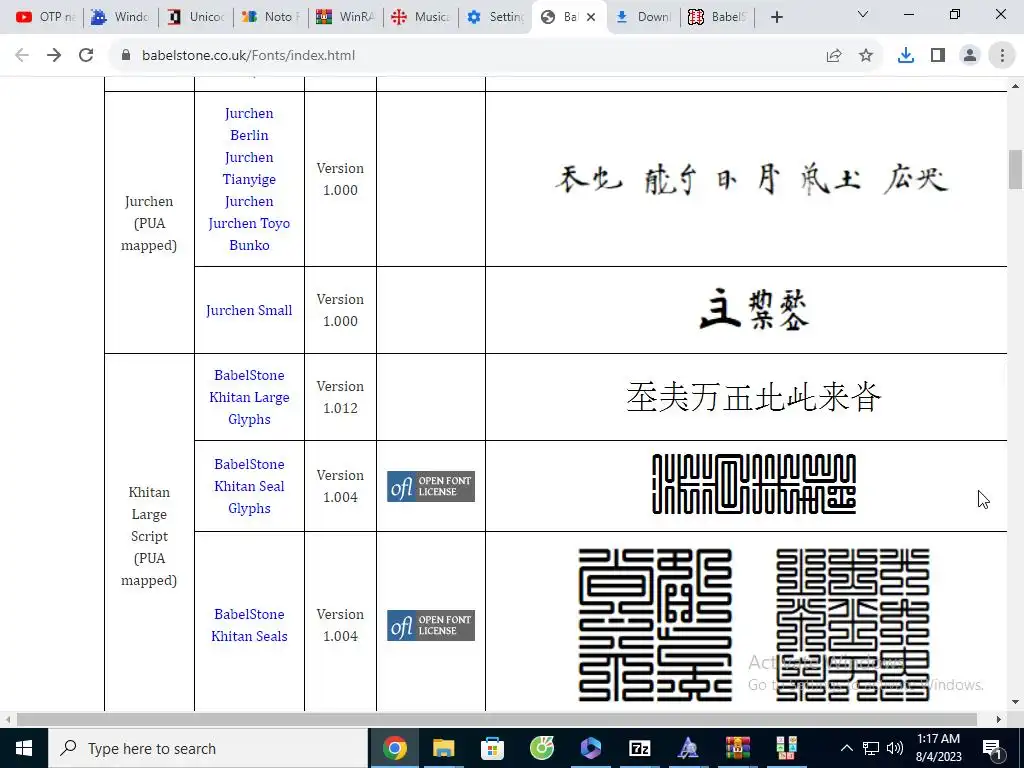Open BabelStone Khitan Large Glyphs link

[x=249, y=397]
